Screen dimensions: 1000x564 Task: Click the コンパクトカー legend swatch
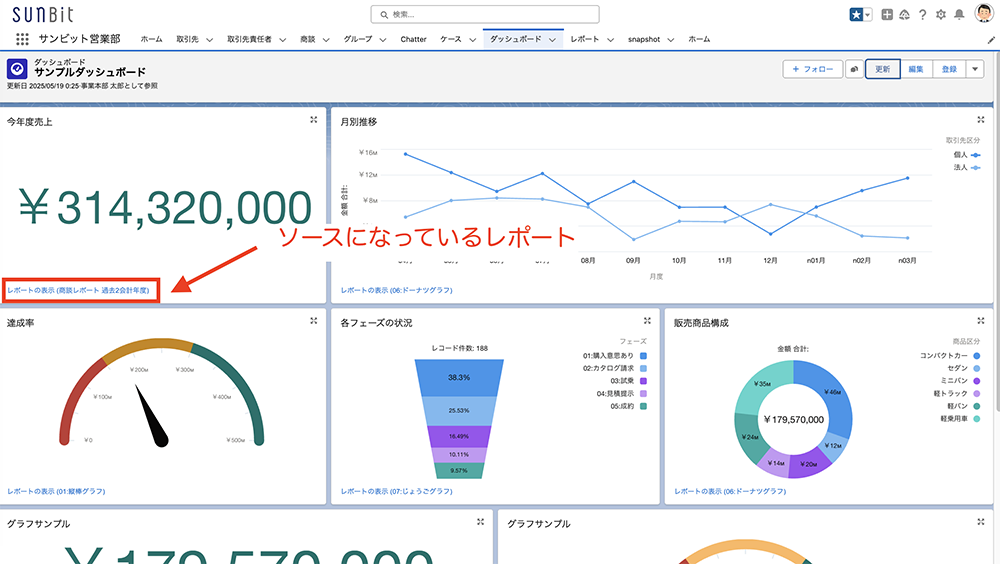(976, 356)
